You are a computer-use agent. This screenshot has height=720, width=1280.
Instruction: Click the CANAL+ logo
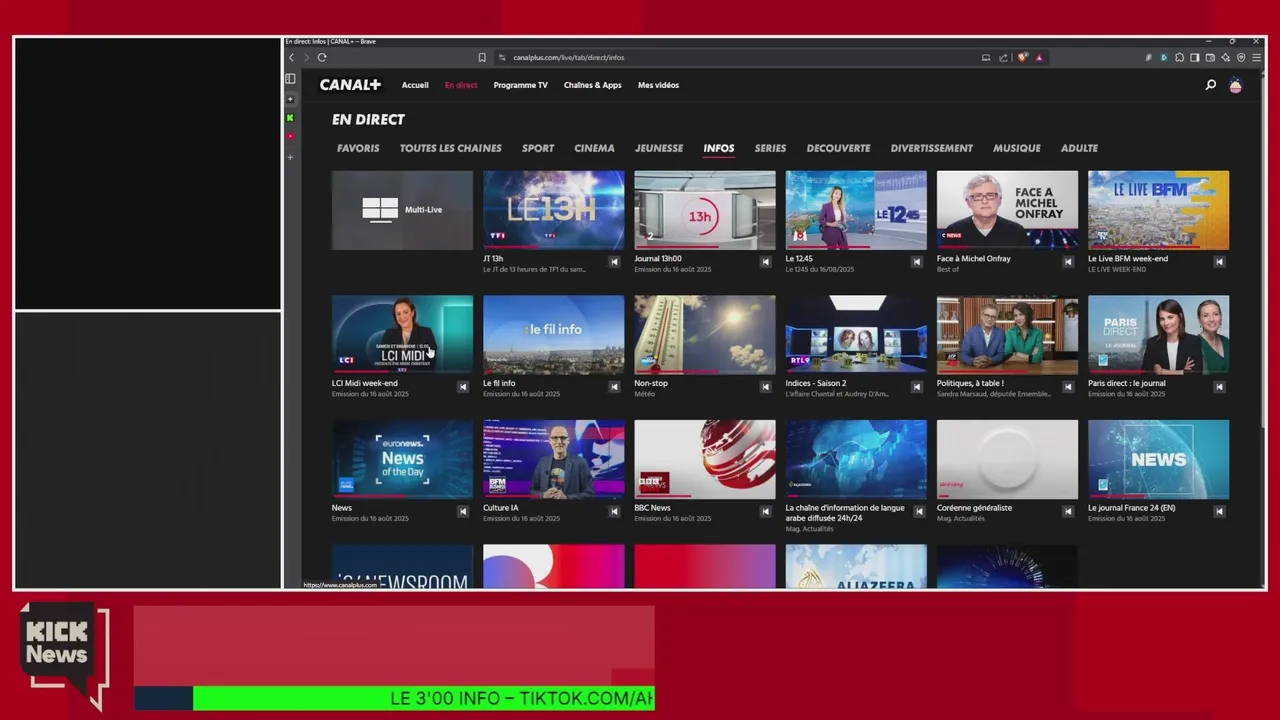350,85
